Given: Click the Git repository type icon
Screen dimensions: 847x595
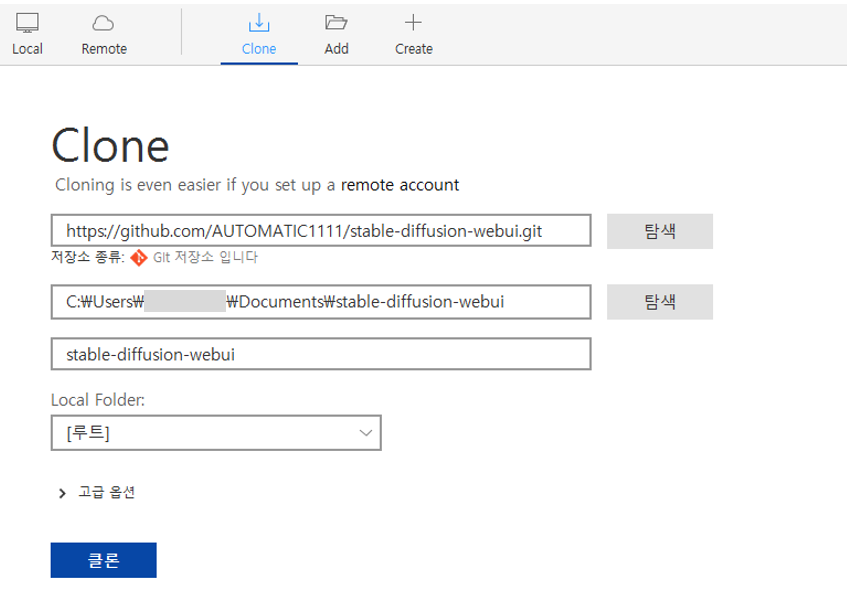Looking at the screenshot, I should [x=139, y=258].
